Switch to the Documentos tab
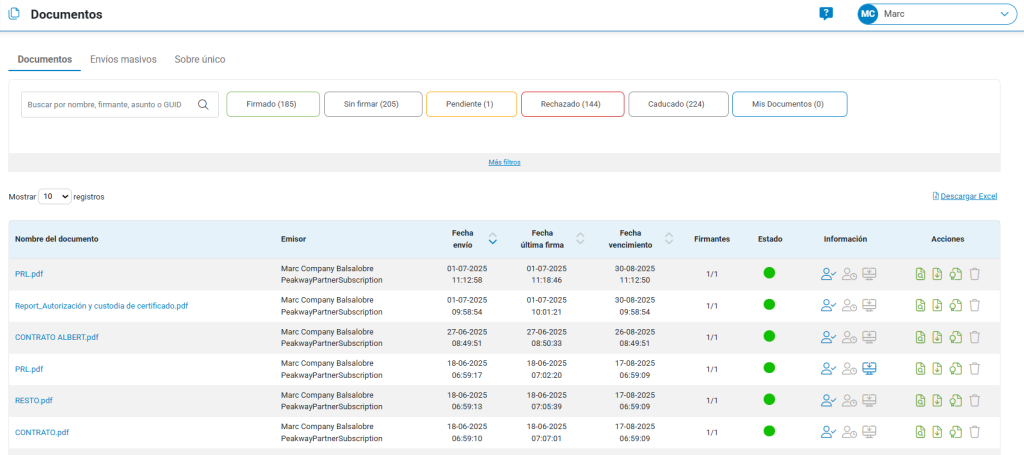This screenshot has height=455, width=1024. tap(44, 59)
